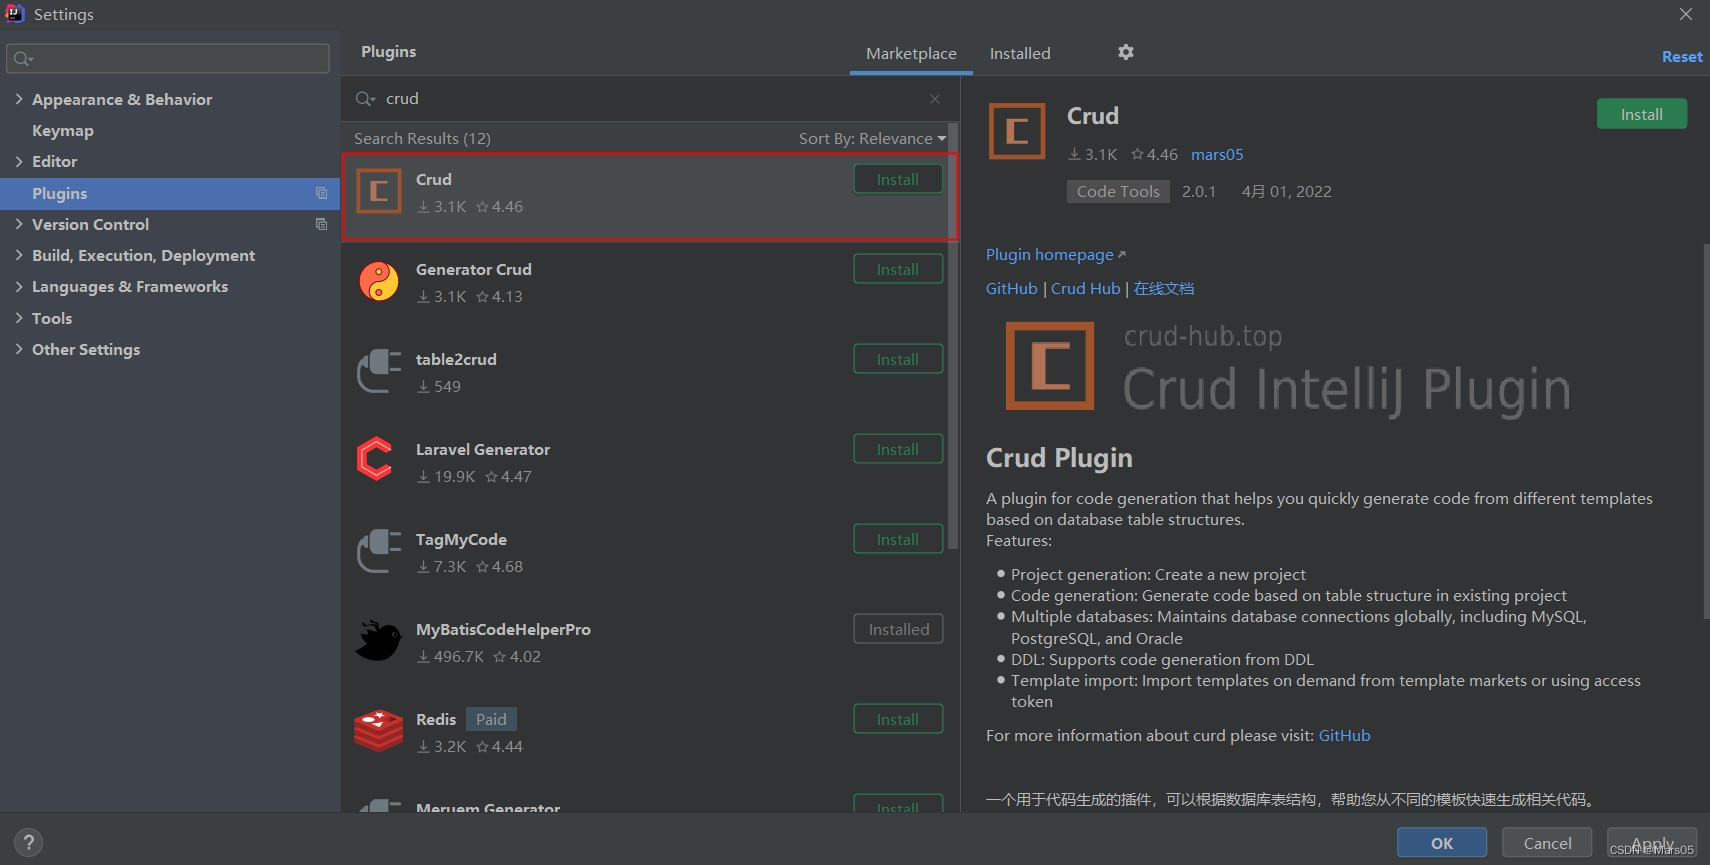
Task: Click the table2crud plug icon
Action: (379, 371)
